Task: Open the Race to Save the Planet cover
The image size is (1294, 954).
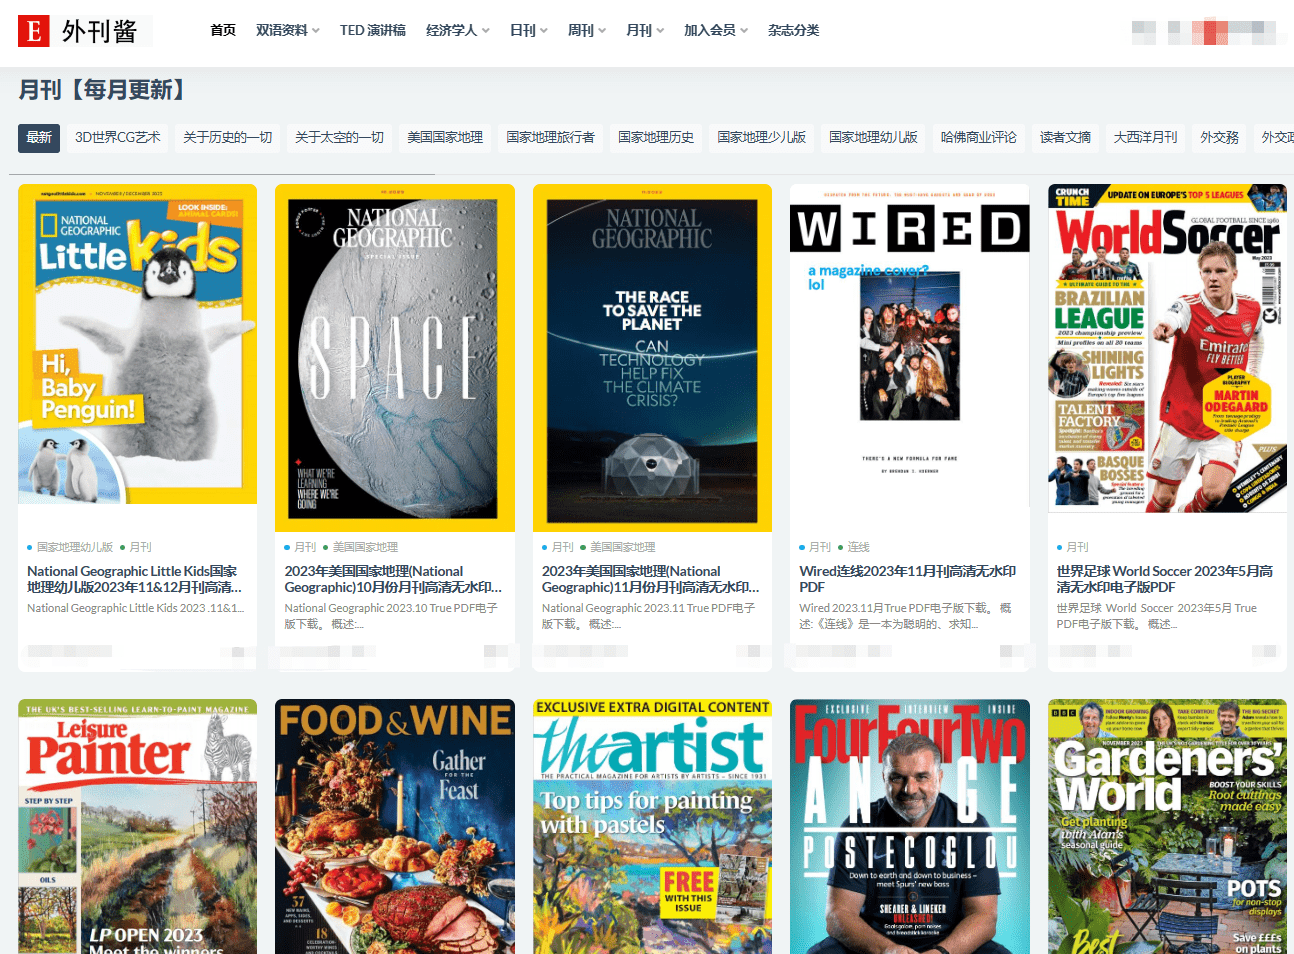Action: point(652,358)
